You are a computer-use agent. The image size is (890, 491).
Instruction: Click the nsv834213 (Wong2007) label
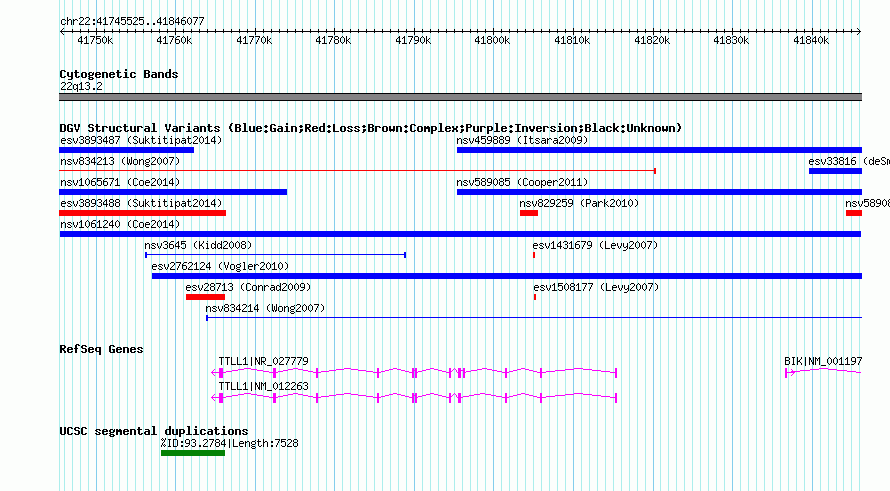click(120, 161)
